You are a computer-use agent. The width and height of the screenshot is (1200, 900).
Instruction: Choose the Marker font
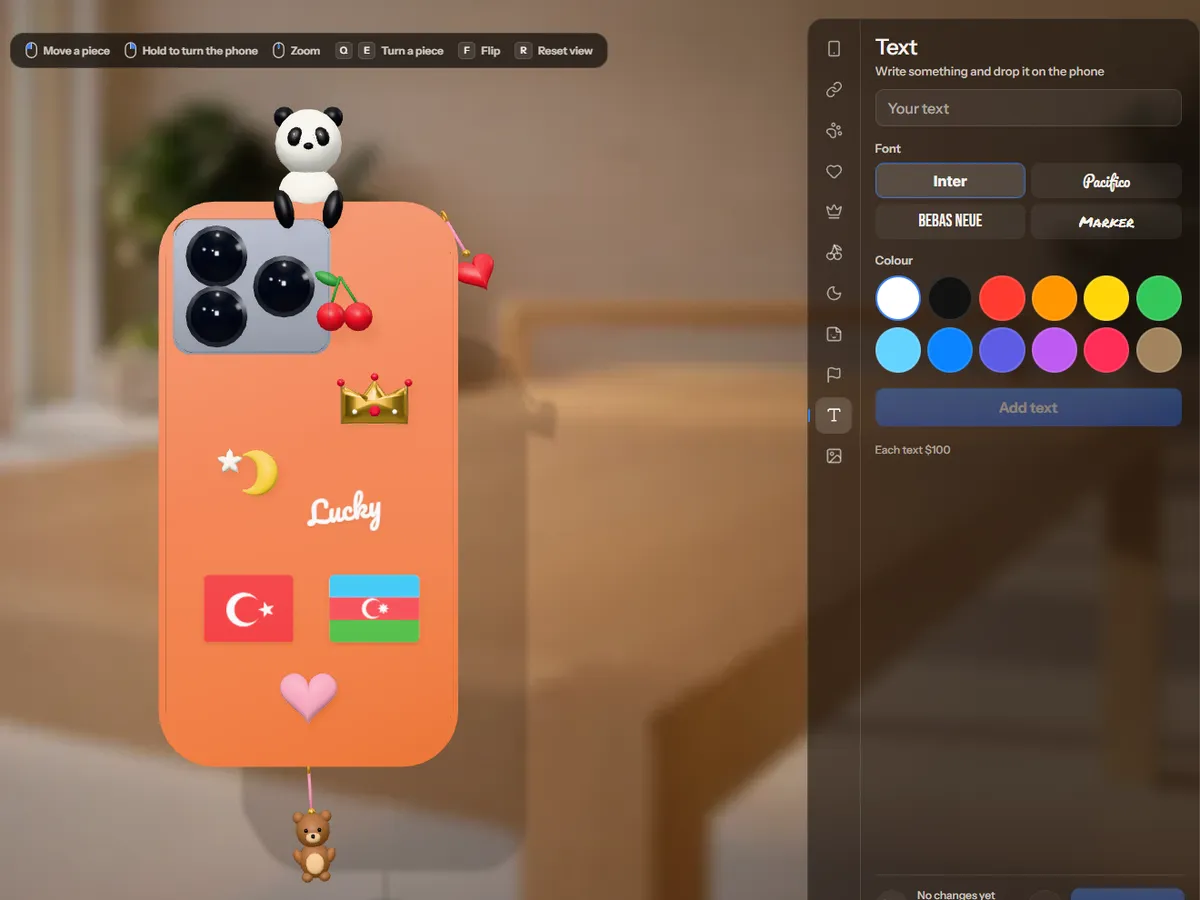click(x=1106, y=221)
